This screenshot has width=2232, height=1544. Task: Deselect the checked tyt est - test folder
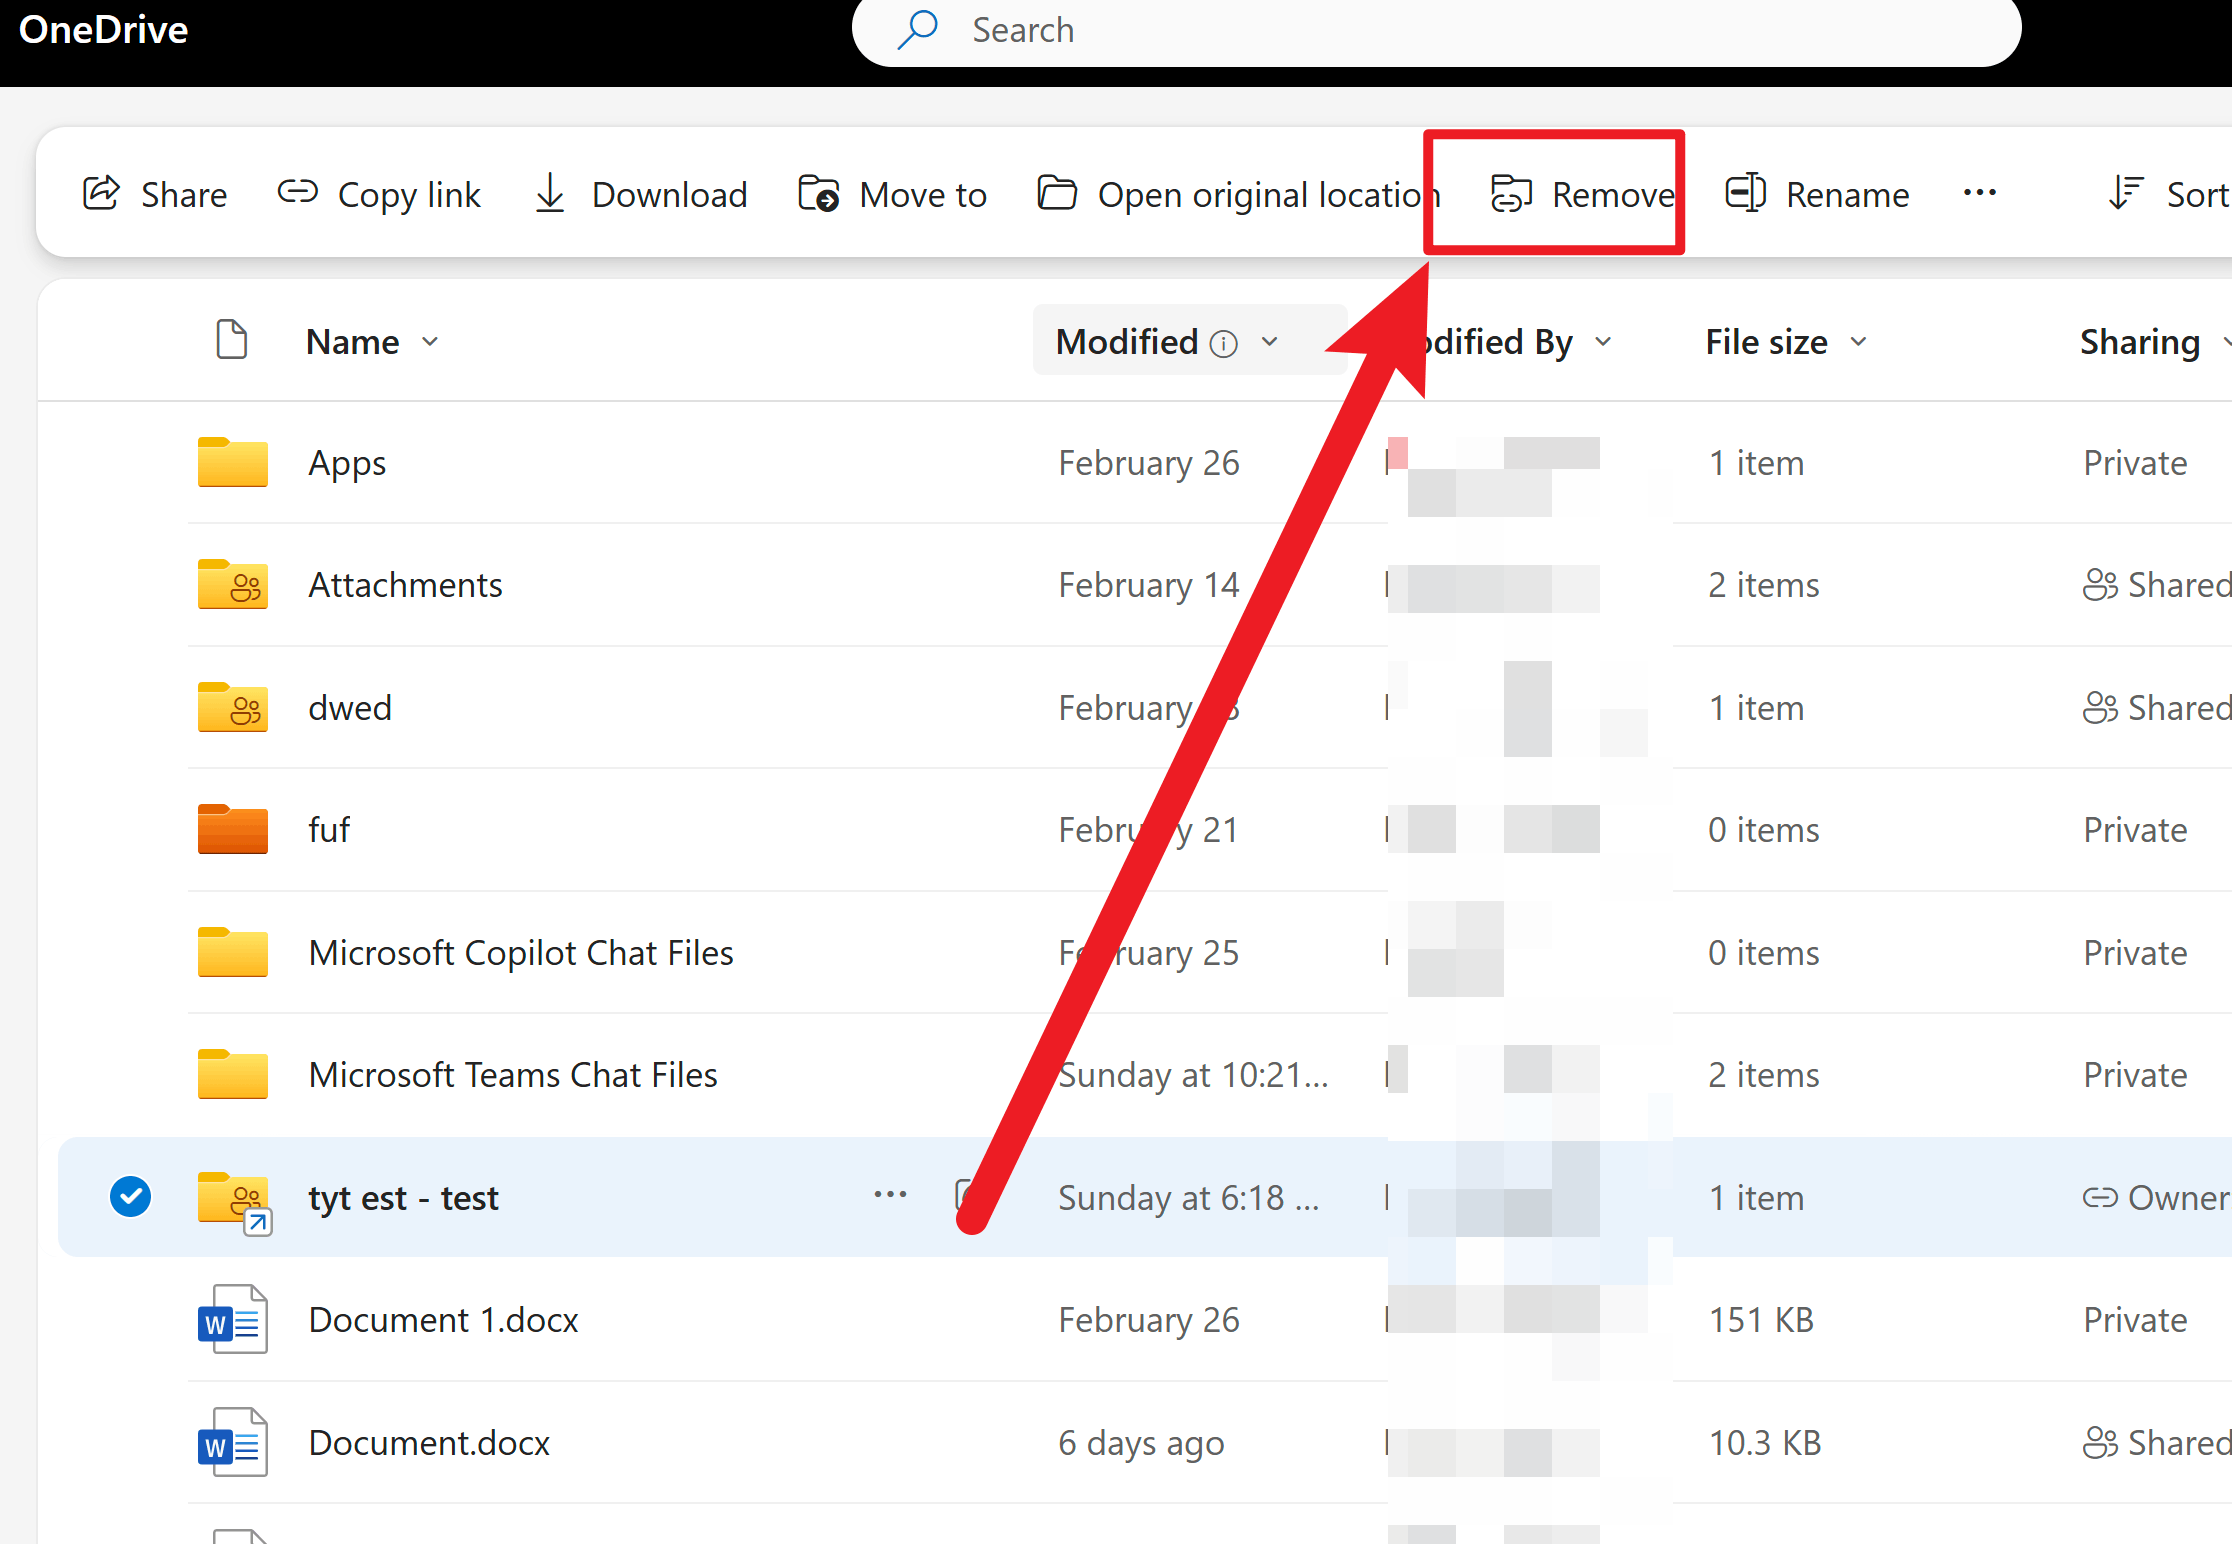coord(130,1196)
